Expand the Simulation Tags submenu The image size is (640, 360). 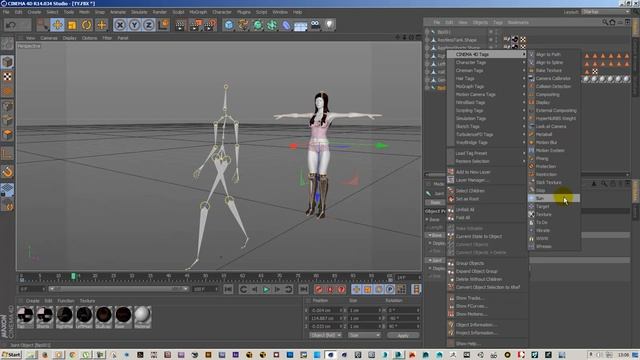(487, 118)
